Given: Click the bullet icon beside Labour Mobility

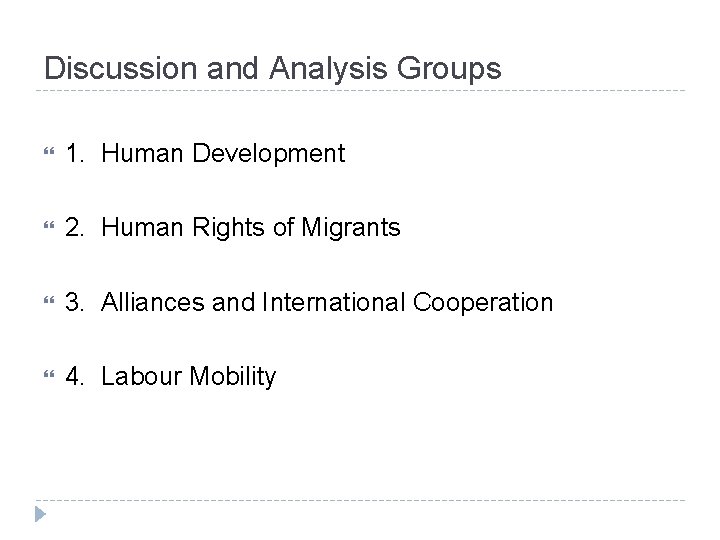Looking at the screenshot, I should [x=47, y=376].
